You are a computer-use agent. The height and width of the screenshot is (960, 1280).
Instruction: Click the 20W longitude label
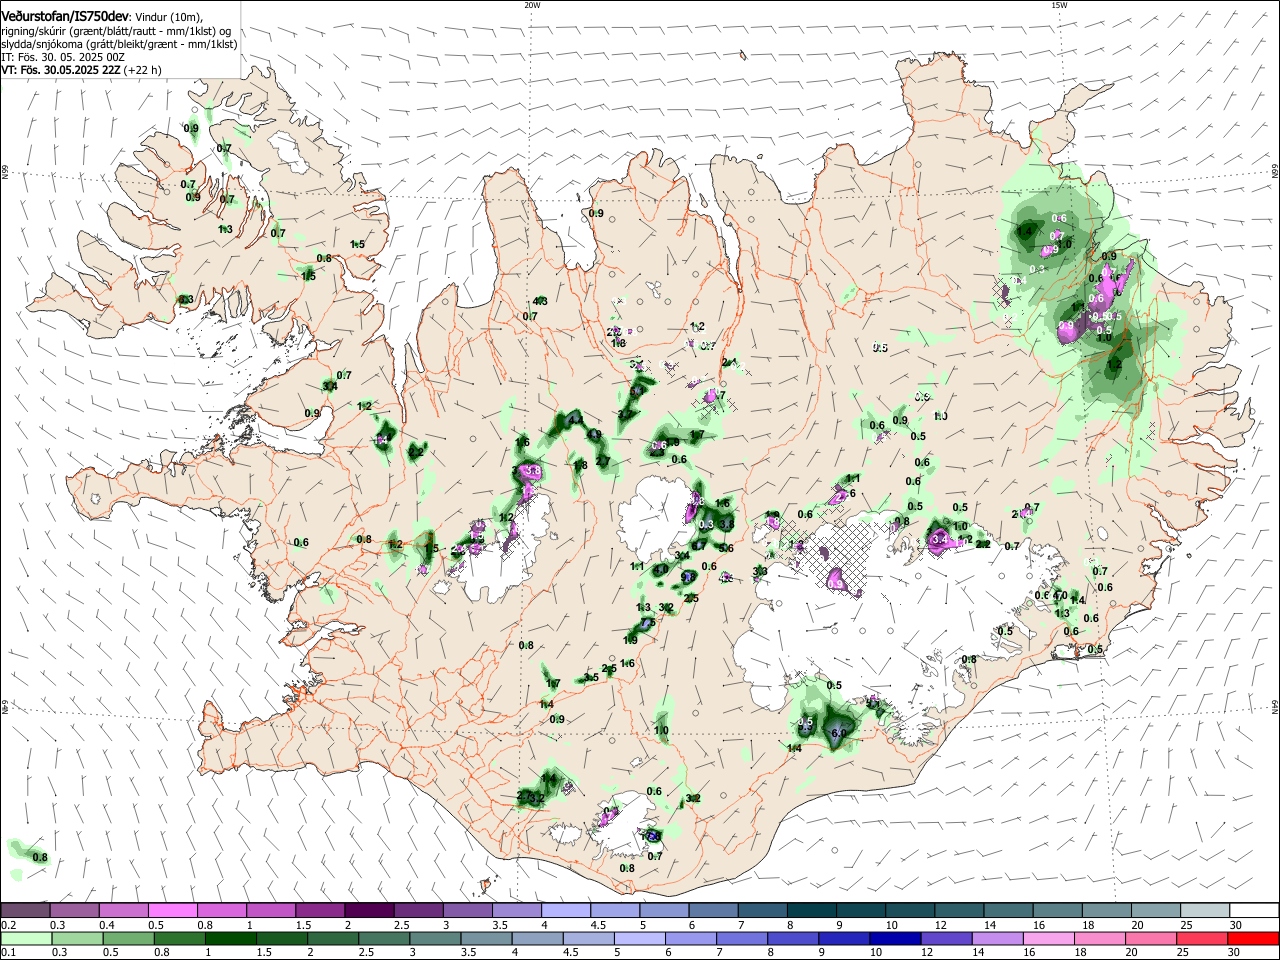tap(532, 5)
